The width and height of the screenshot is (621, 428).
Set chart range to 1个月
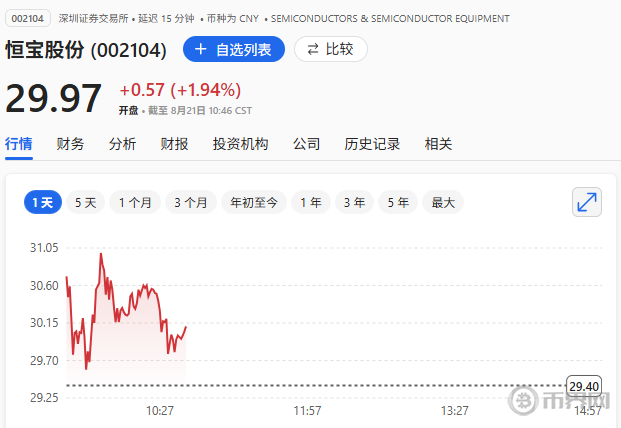(x=135, y=202)
